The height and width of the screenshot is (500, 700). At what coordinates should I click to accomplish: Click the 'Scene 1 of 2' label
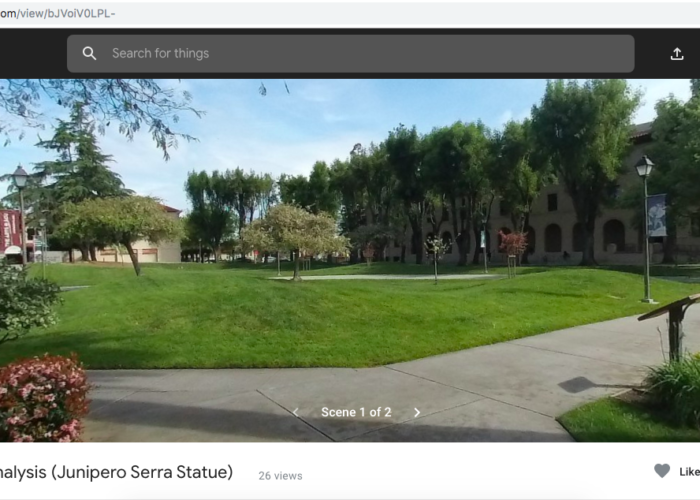(356, 412)
